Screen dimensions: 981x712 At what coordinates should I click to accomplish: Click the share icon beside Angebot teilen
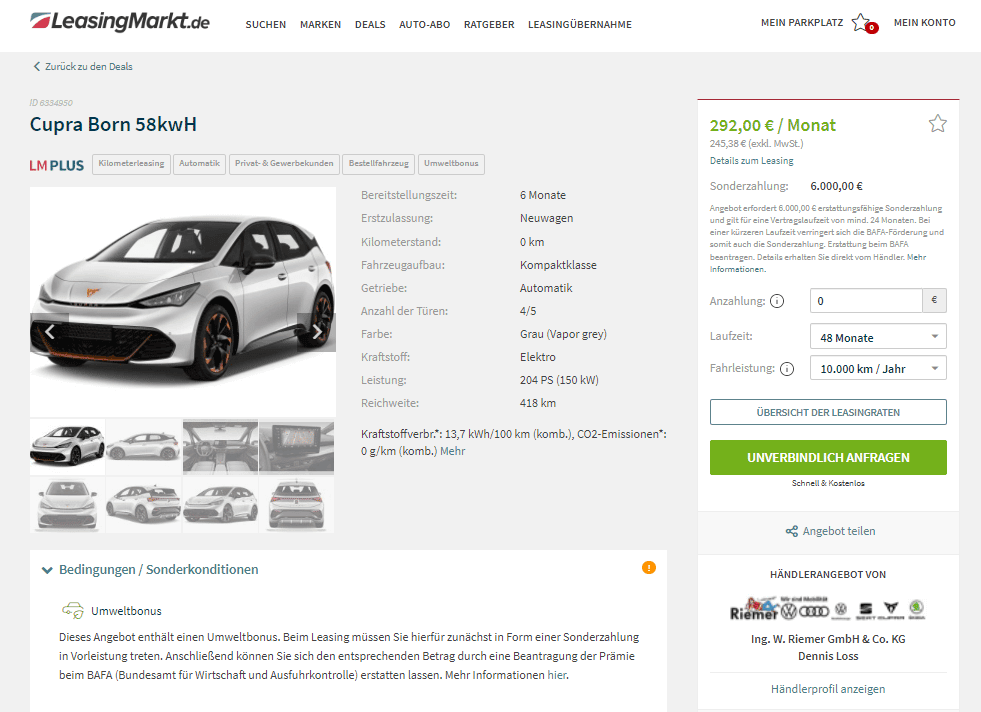click(x=791, y=531)
